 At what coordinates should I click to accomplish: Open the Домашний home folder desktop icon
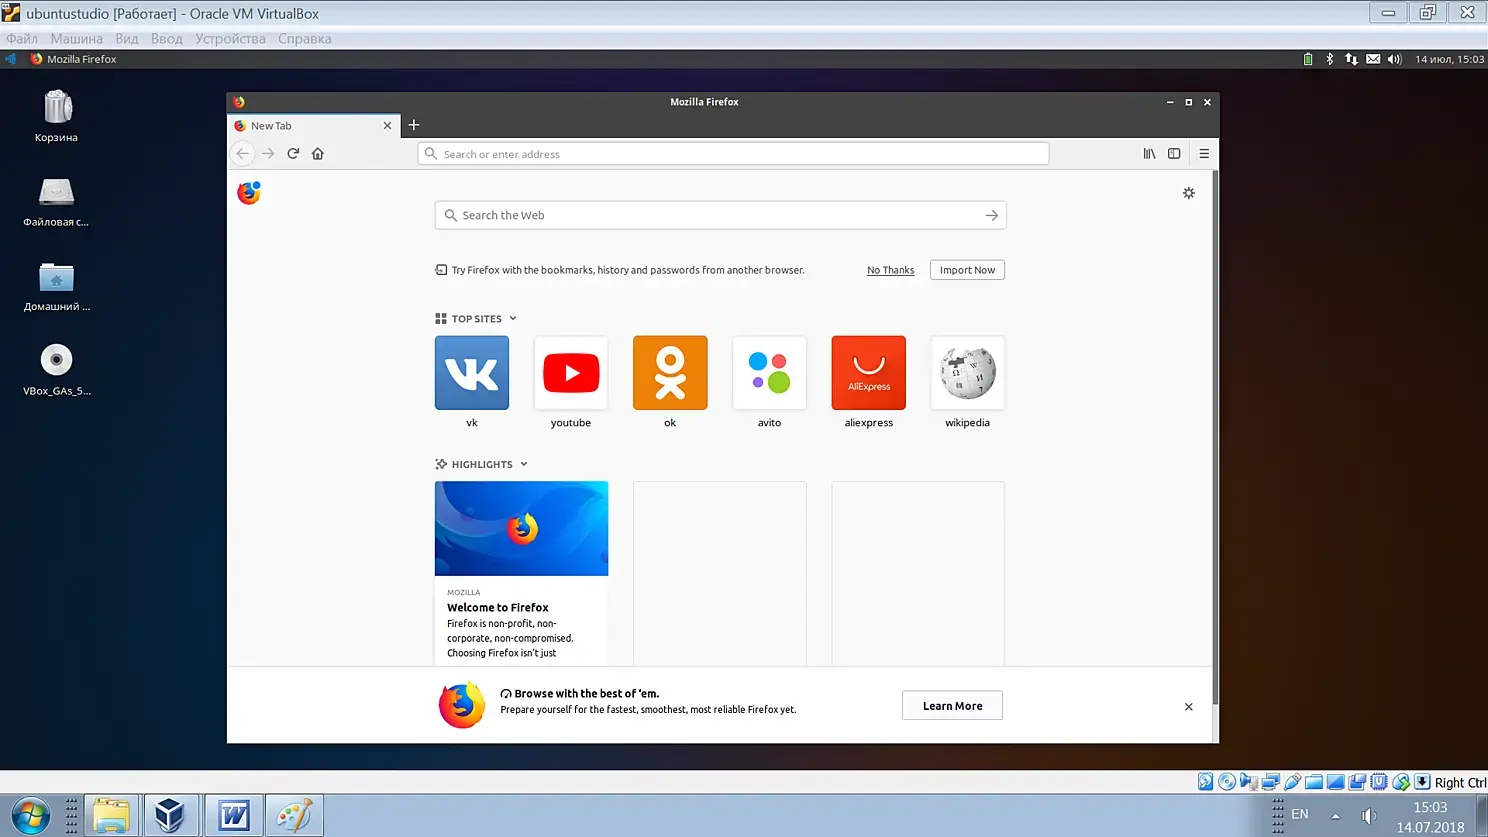[57, 286]
